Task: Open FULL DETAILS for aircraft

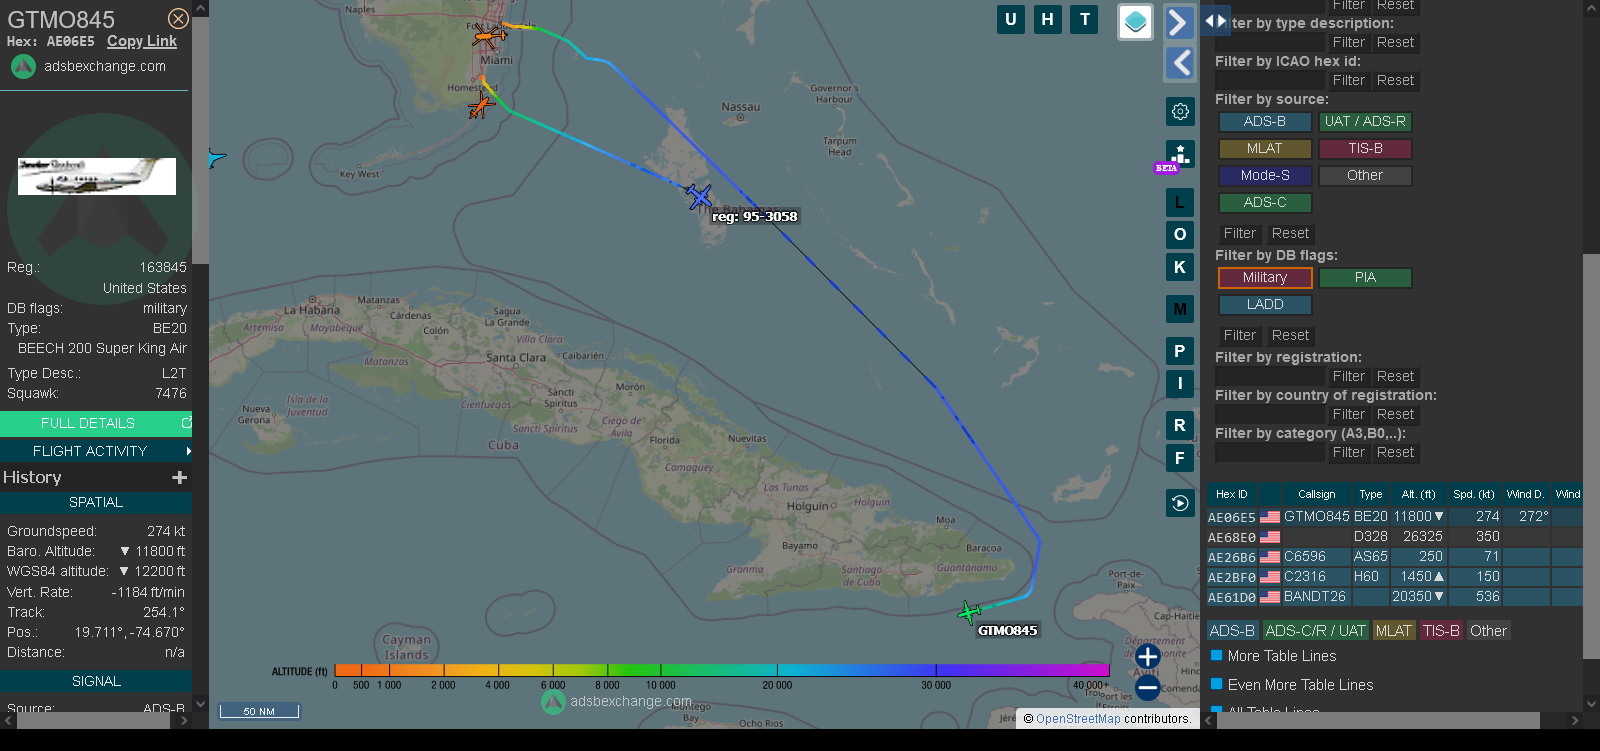Action: [96, 423]
